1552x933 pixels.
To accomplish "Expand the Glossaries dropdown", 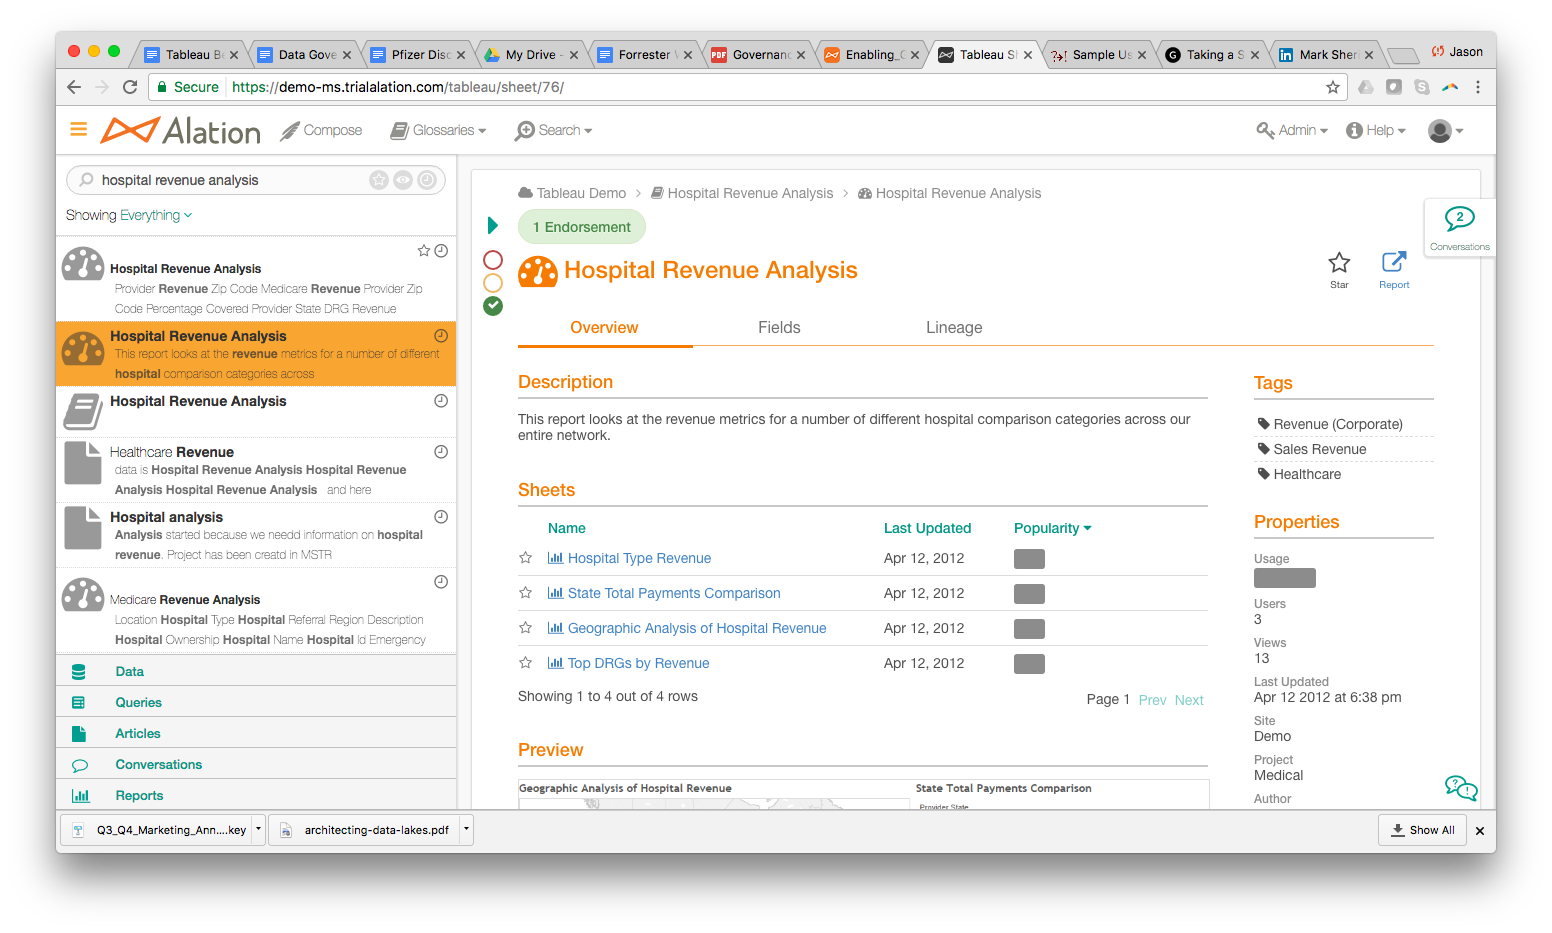I will 438,130.
